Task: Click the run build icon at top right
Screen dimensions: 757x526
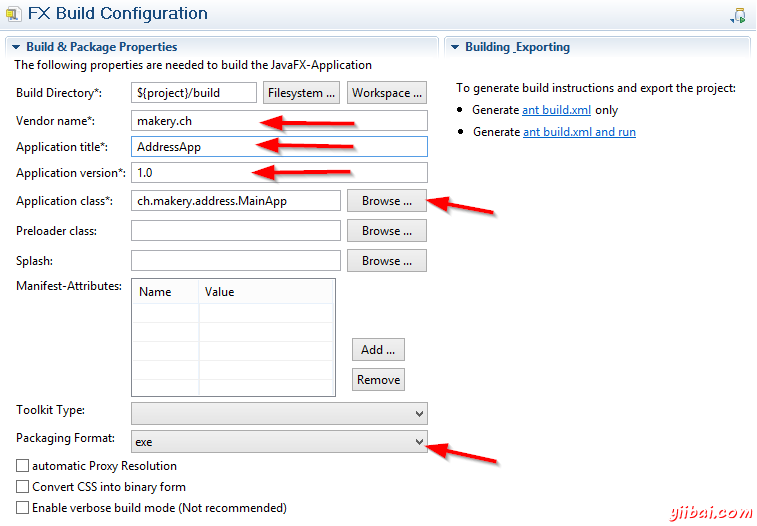Action: point(738,15)
